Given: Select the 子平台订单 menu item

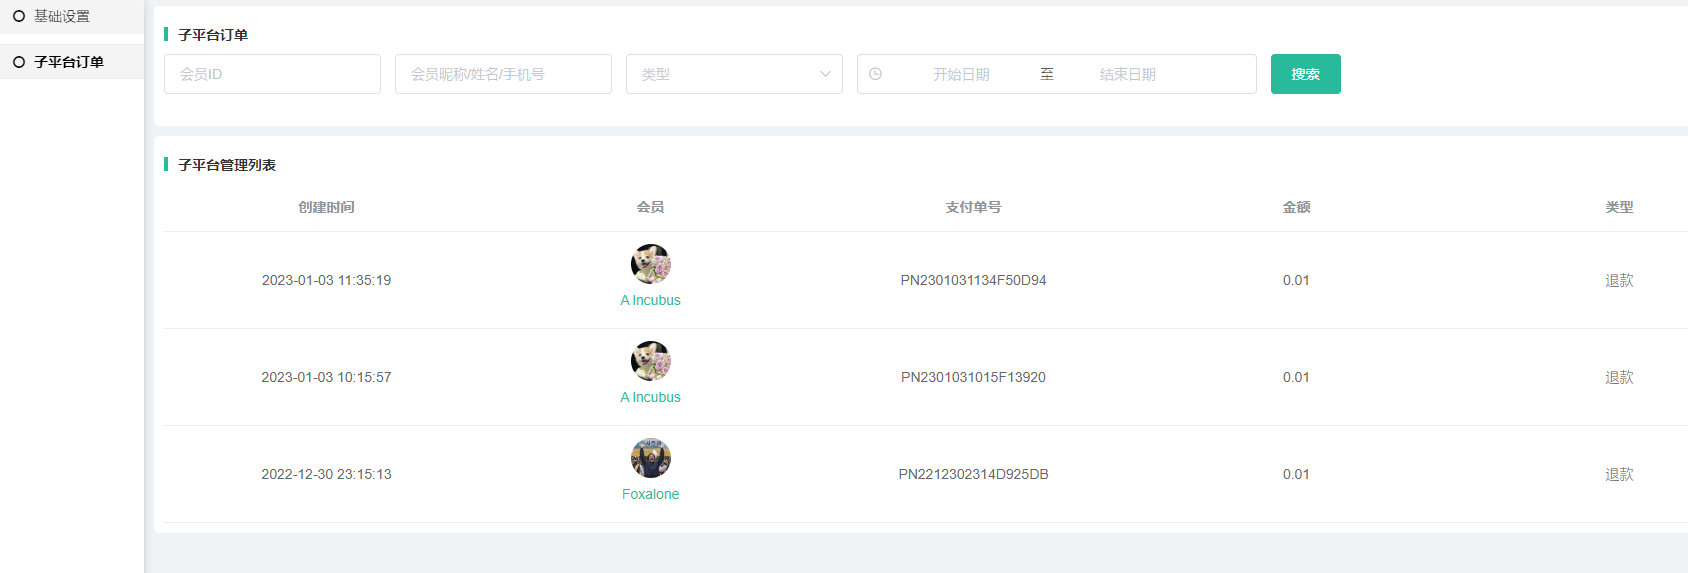Looking at the screenshot, I should pos(69,62).
